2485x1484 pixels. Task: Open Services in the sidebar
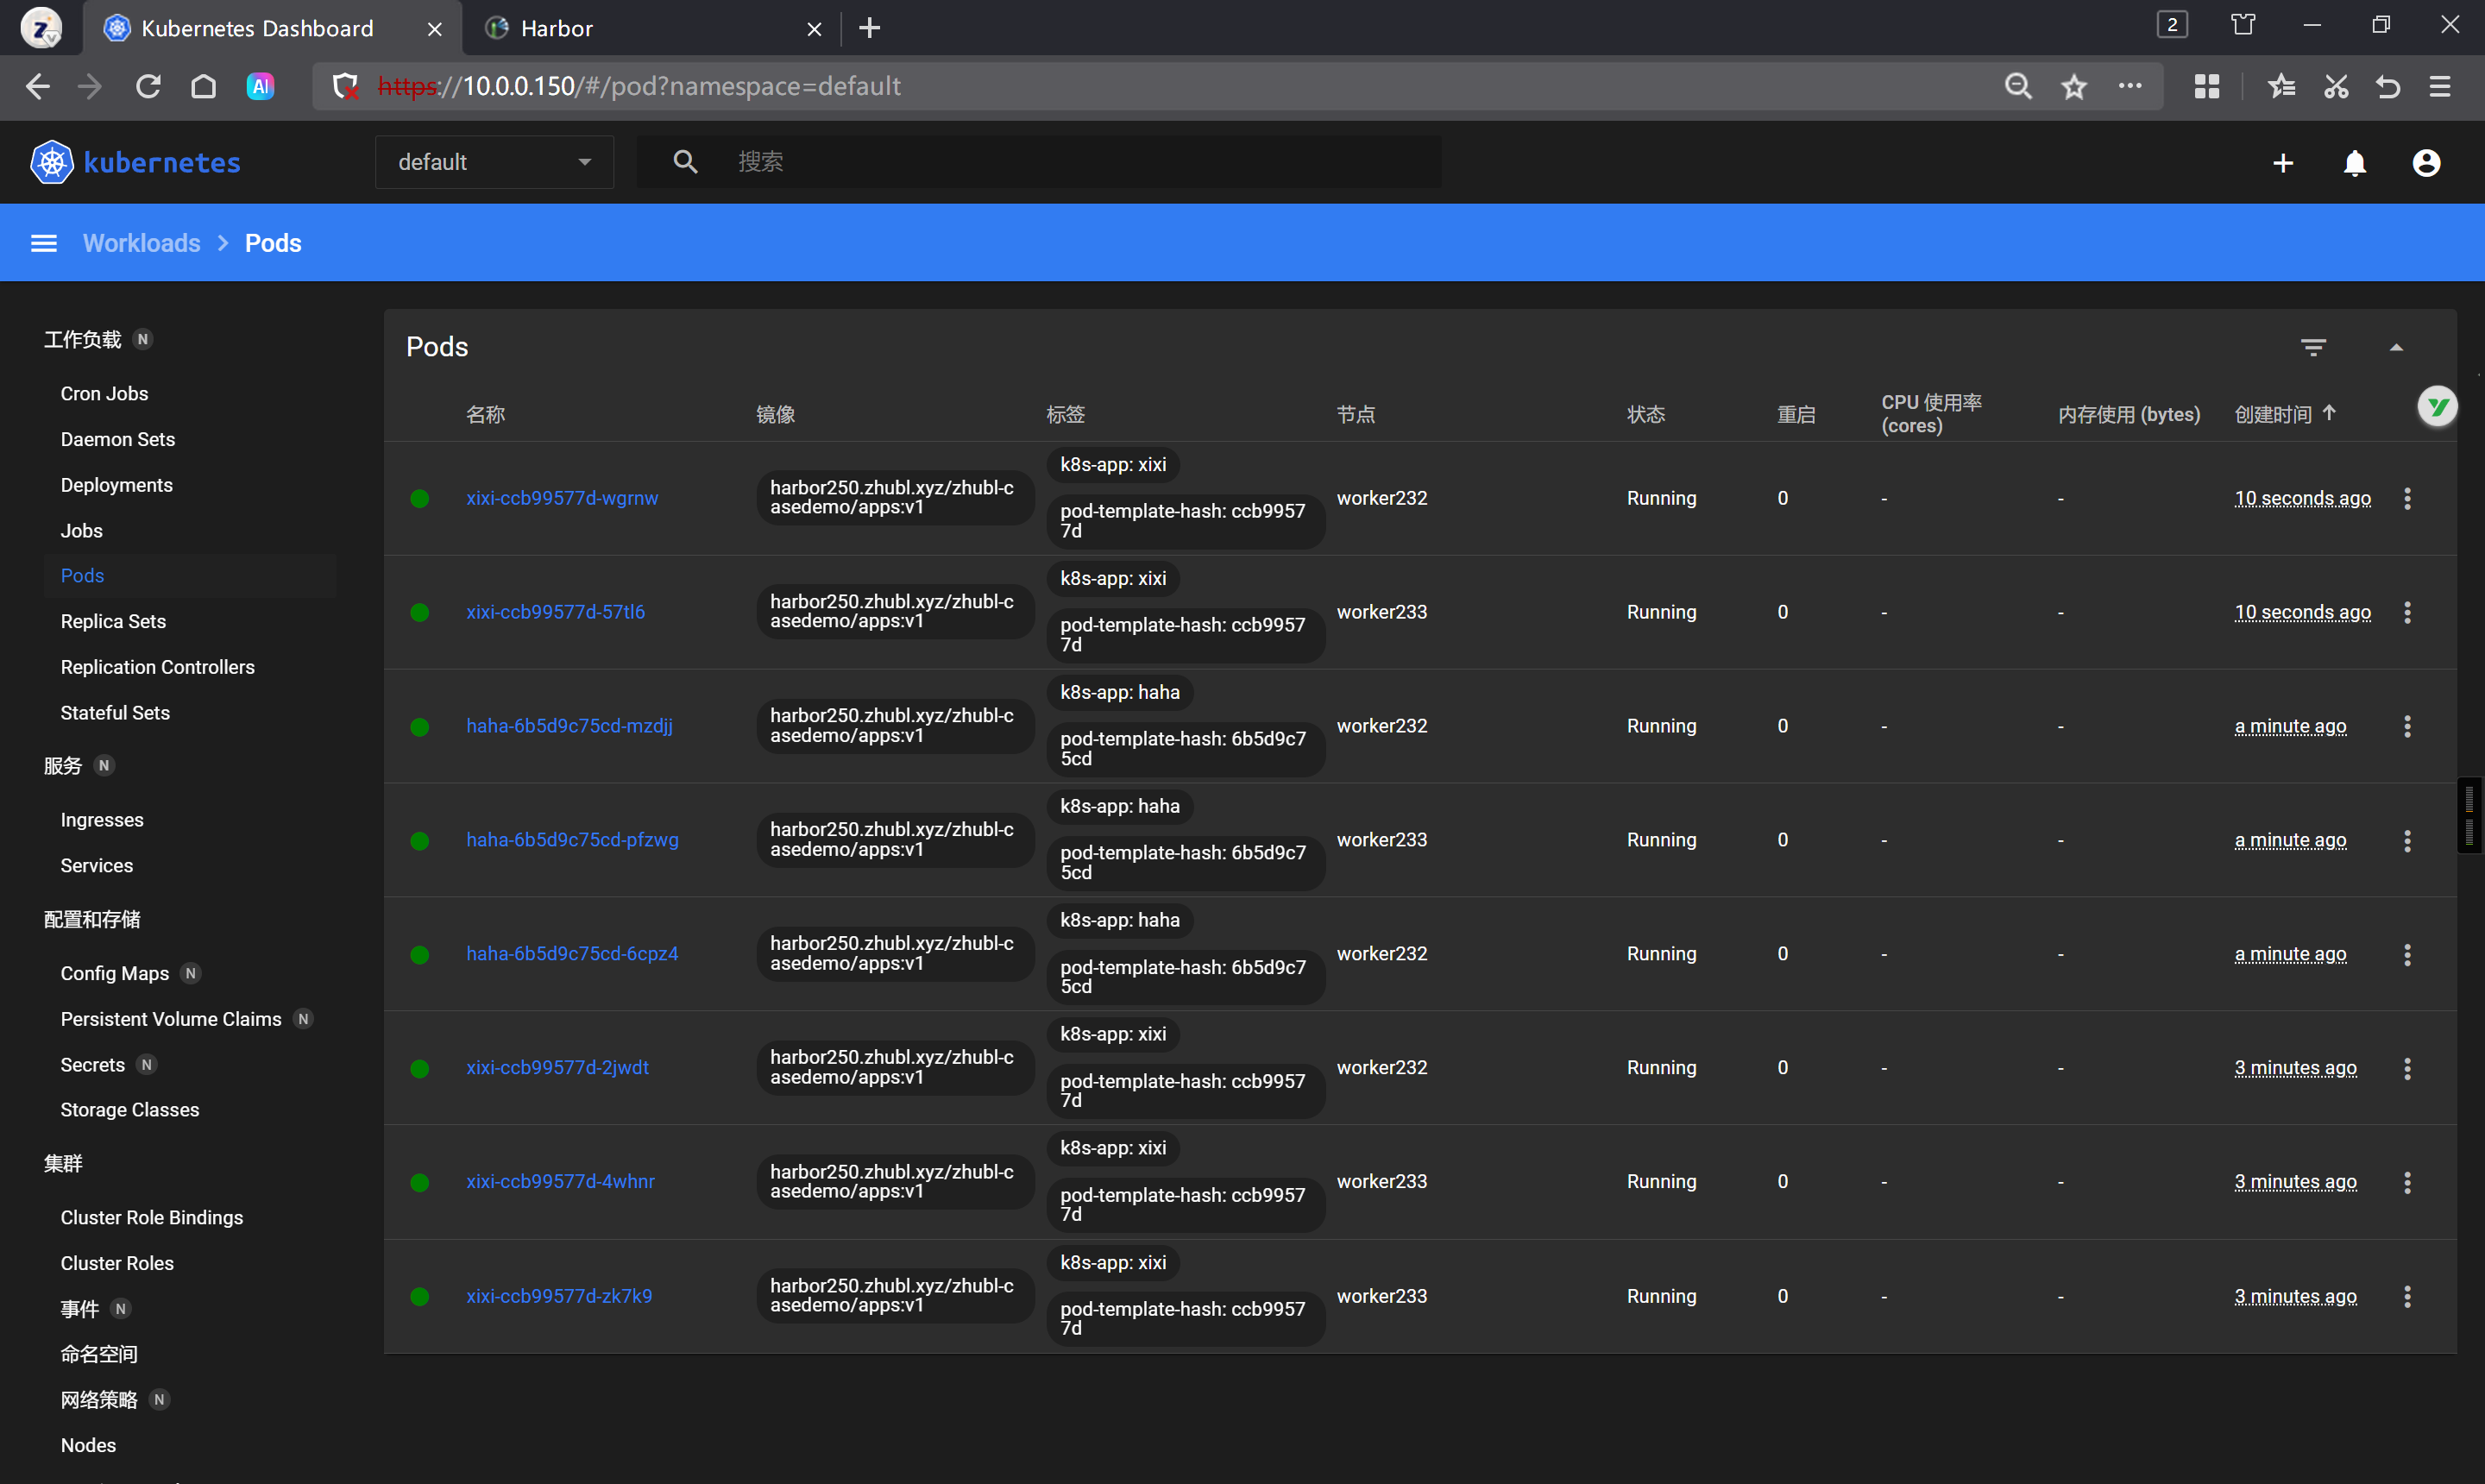pyautogui.click(x=96, y=865)
